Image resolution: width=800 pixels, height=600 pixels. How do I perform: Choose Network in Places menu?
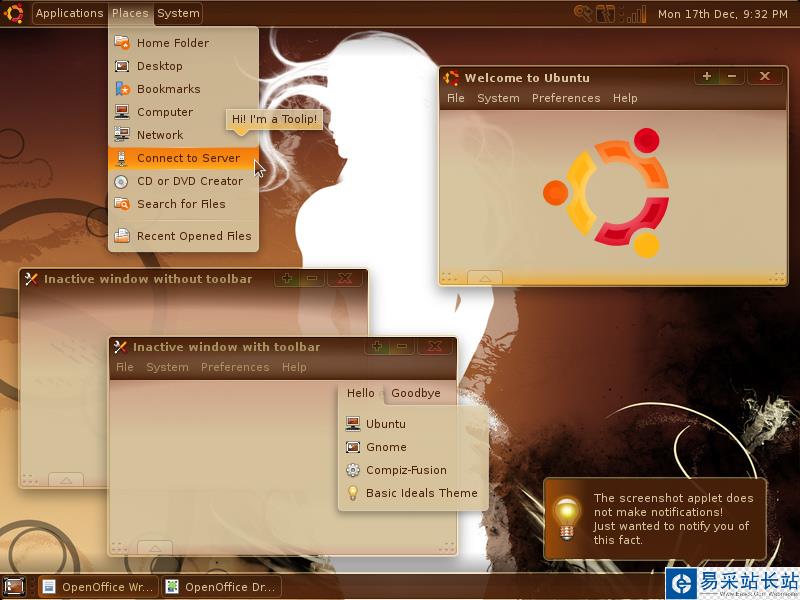pos(183,135)
